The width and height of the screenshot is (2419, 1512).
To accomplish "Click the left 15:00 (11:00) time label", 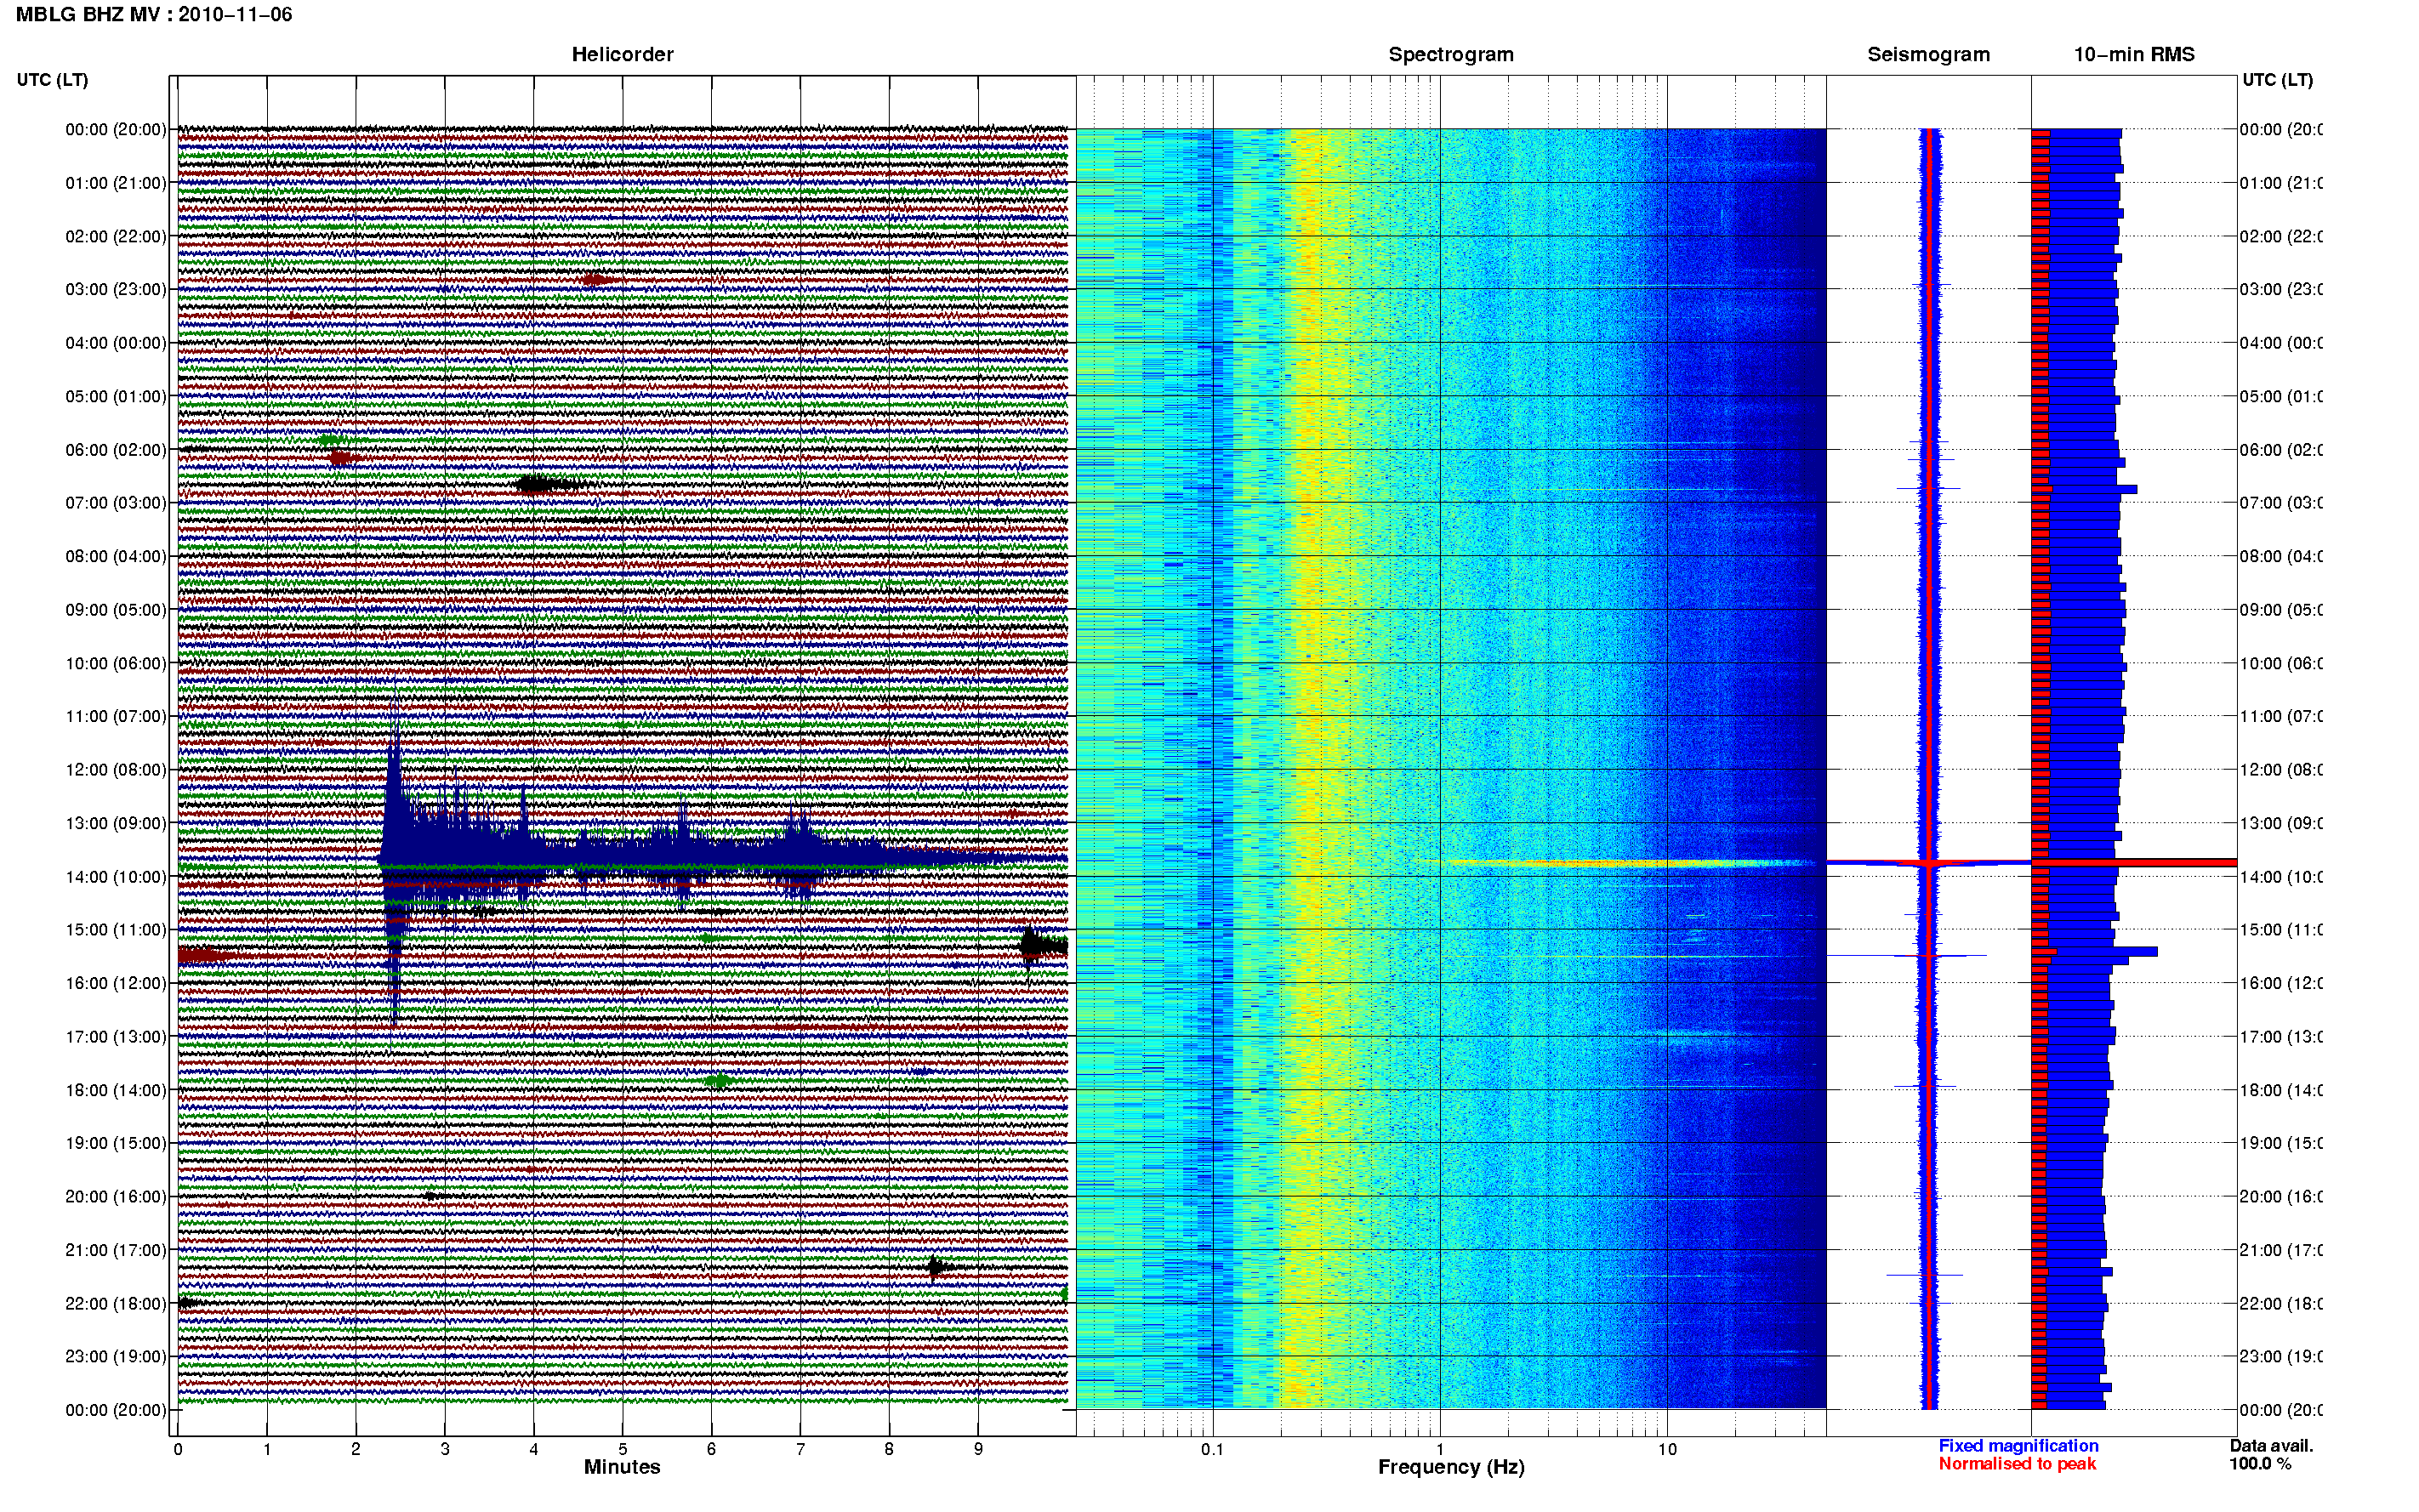I will click(116, 930).
